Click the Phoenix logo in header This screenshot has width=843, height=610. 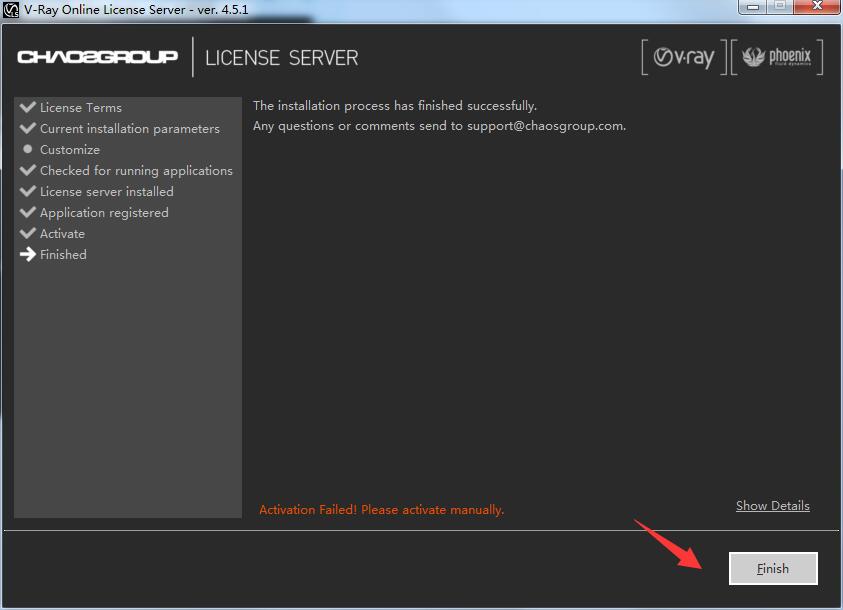tap(777, 57)
